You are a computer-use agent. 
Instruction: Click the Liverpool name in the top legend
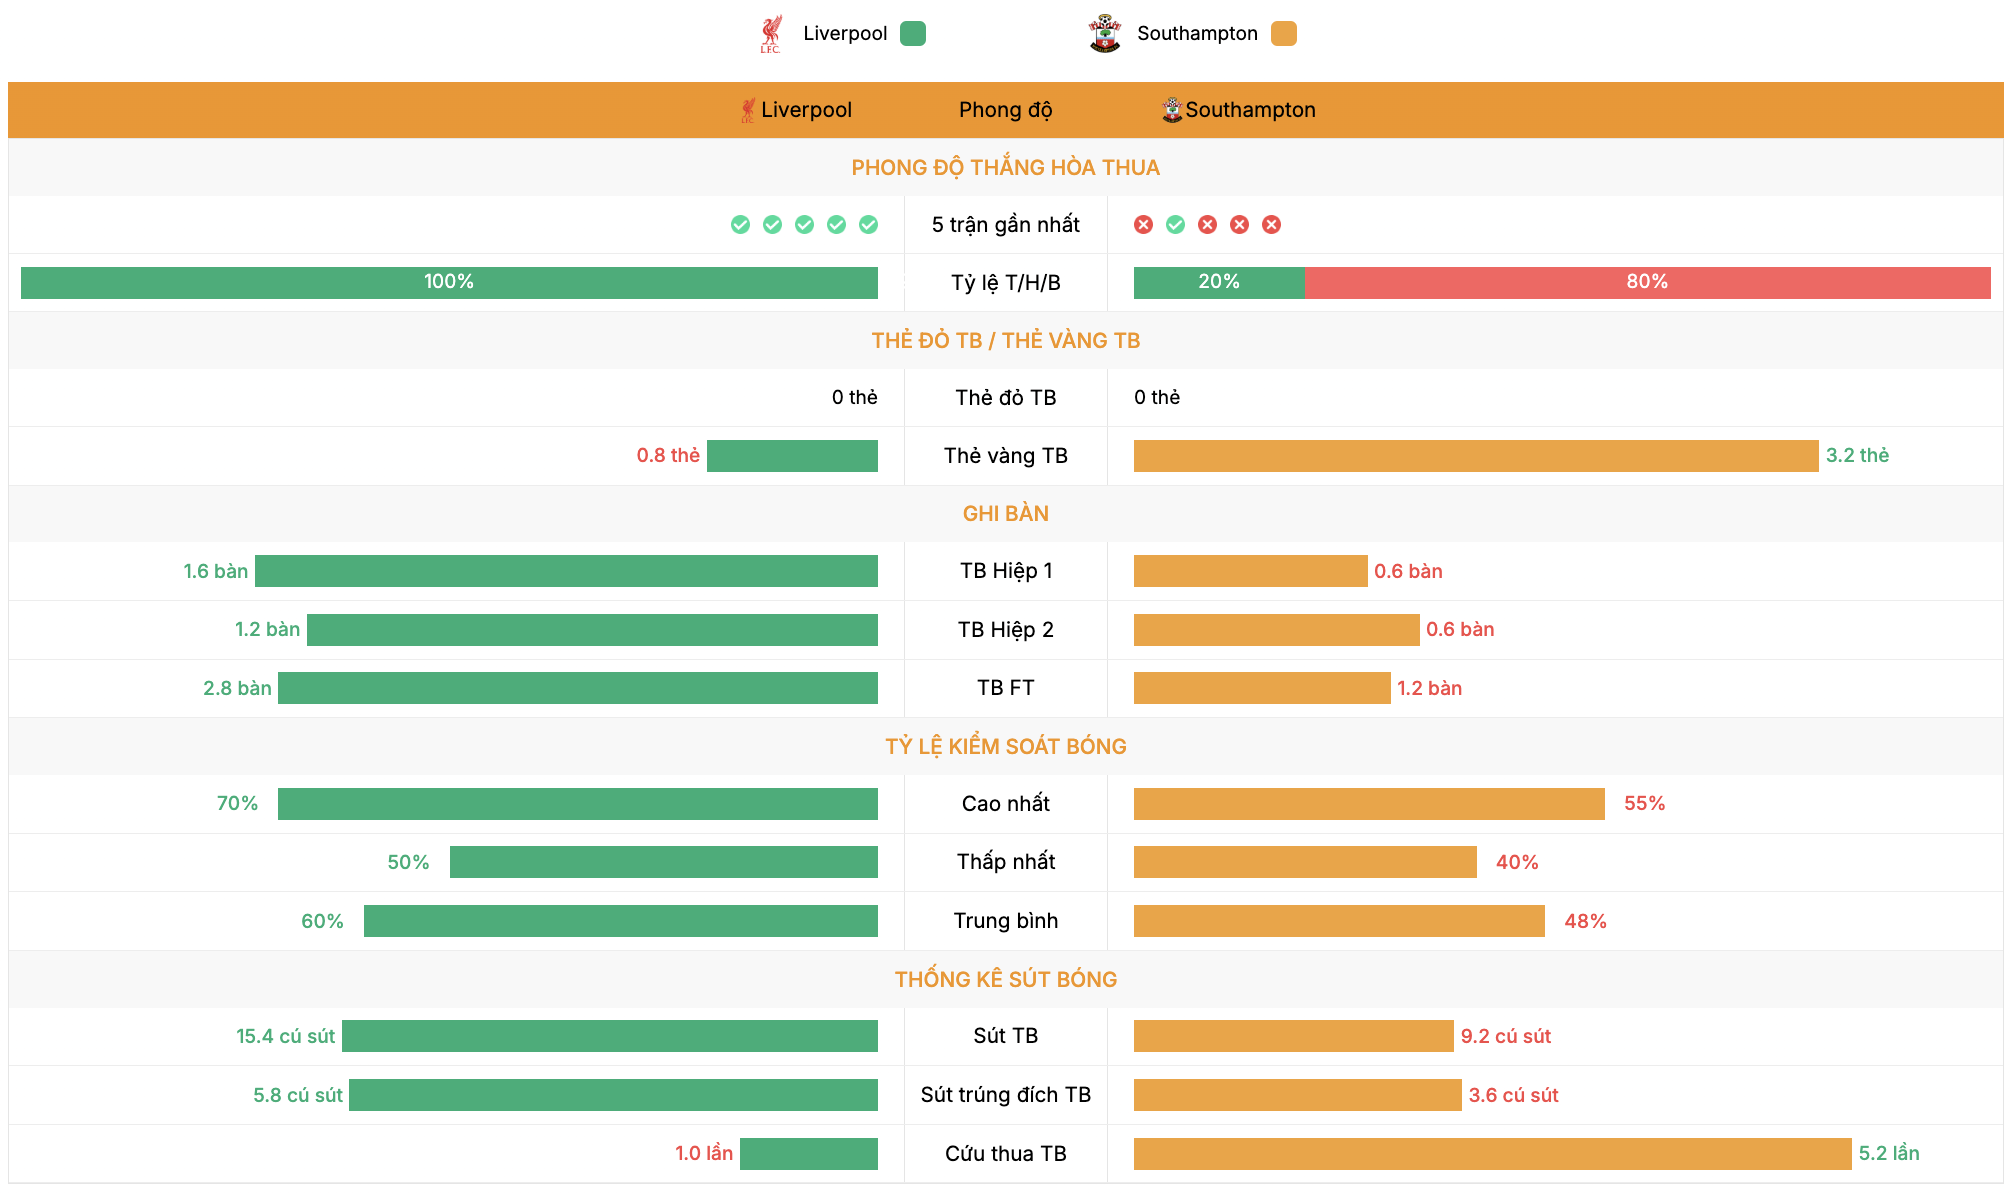coord(845,34)
